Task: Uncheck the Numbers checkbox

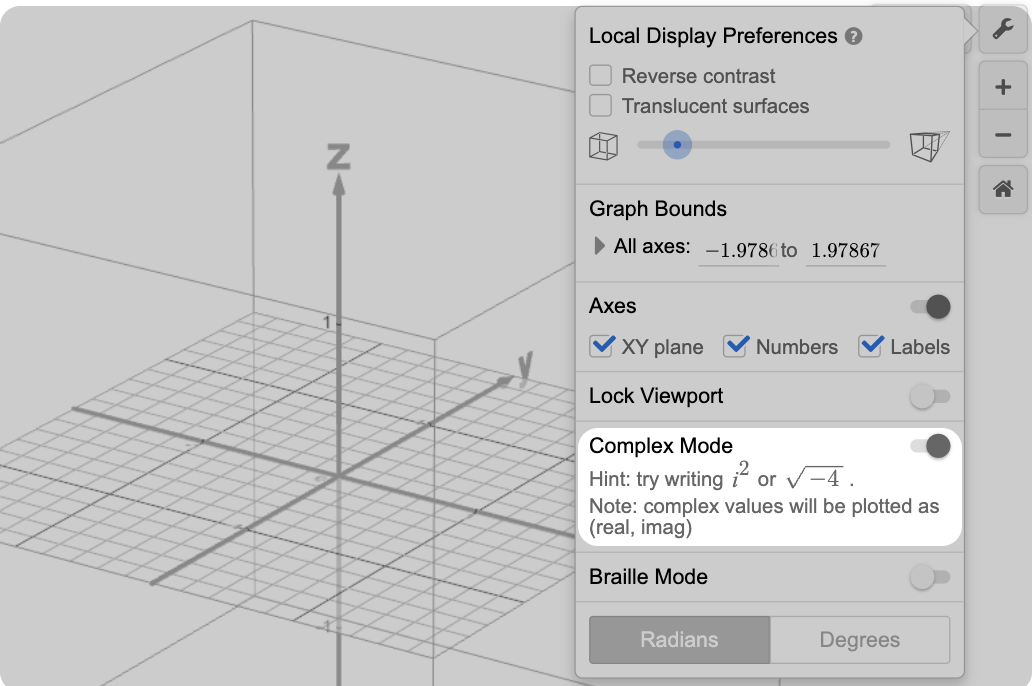Action: [x=737, y=346]
